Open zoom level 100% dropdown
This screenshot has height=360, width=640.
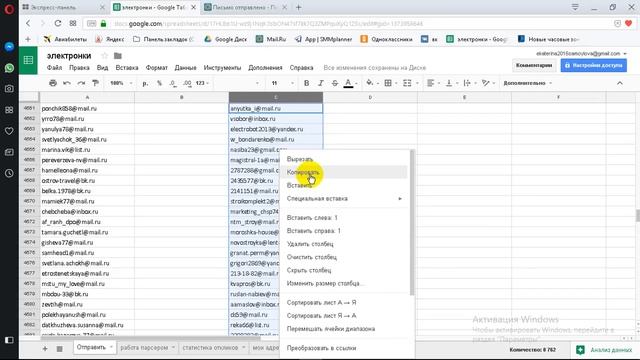pyautogui.click(x=121, y=83)
